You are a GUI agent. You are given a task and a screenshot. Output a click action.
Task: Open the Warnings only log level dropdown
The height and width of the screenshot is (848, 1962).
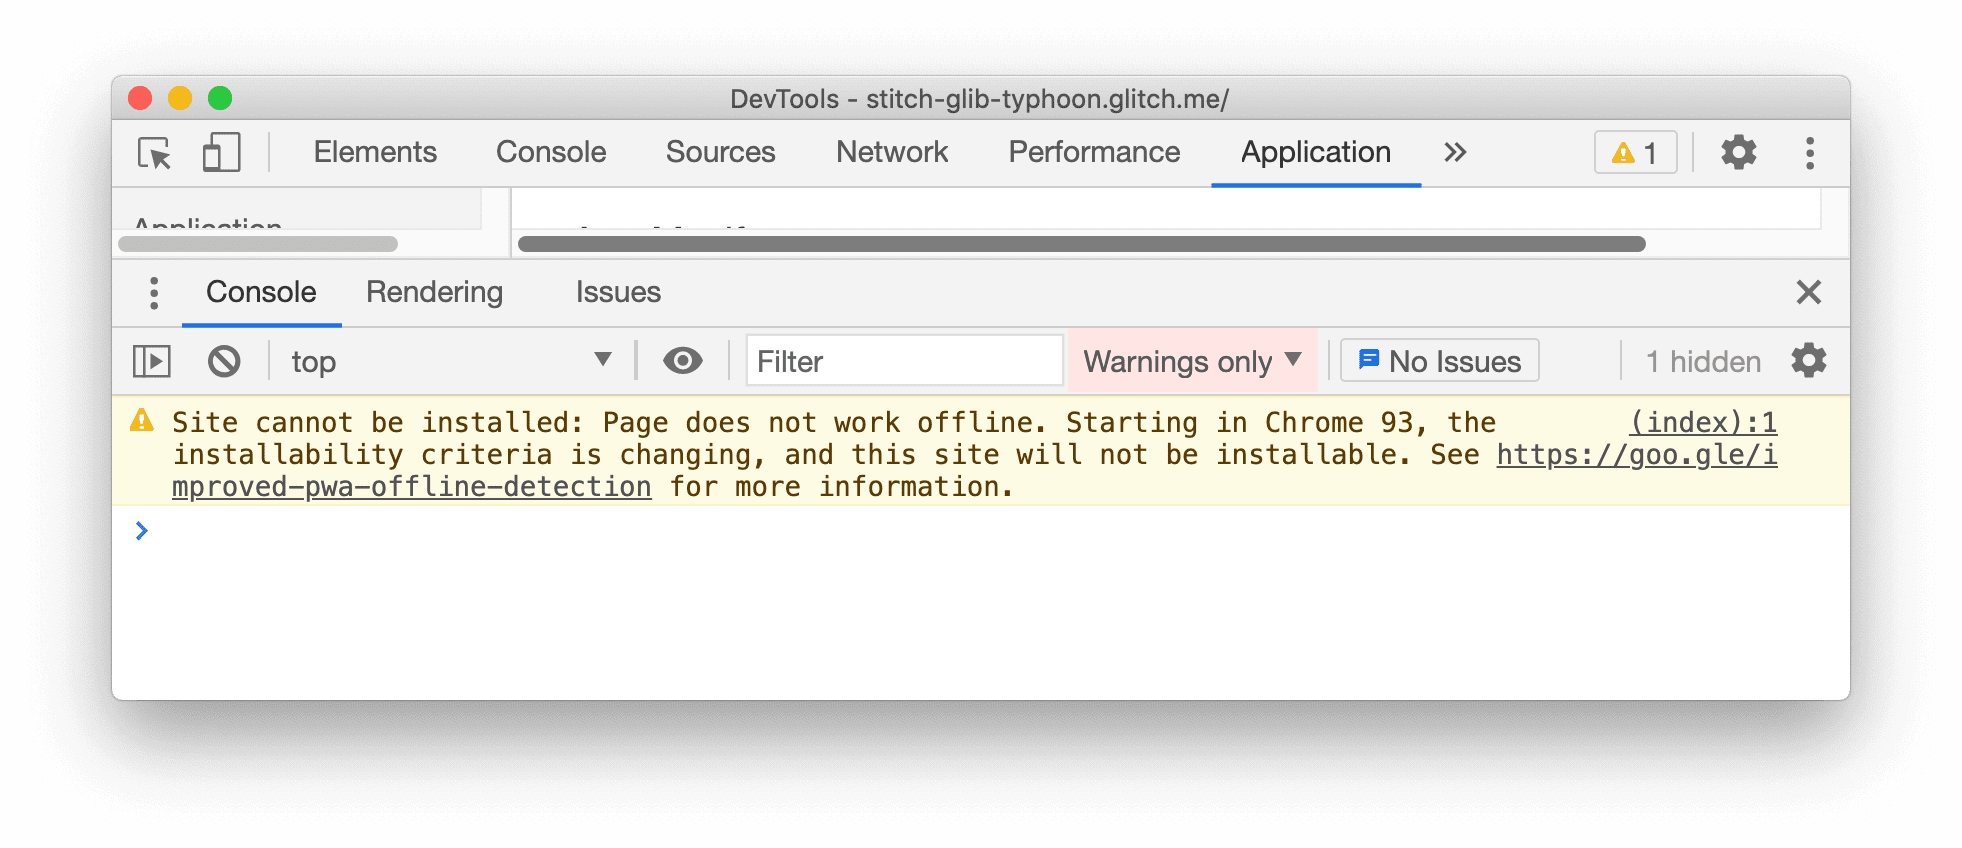(x=1191, y=361)
